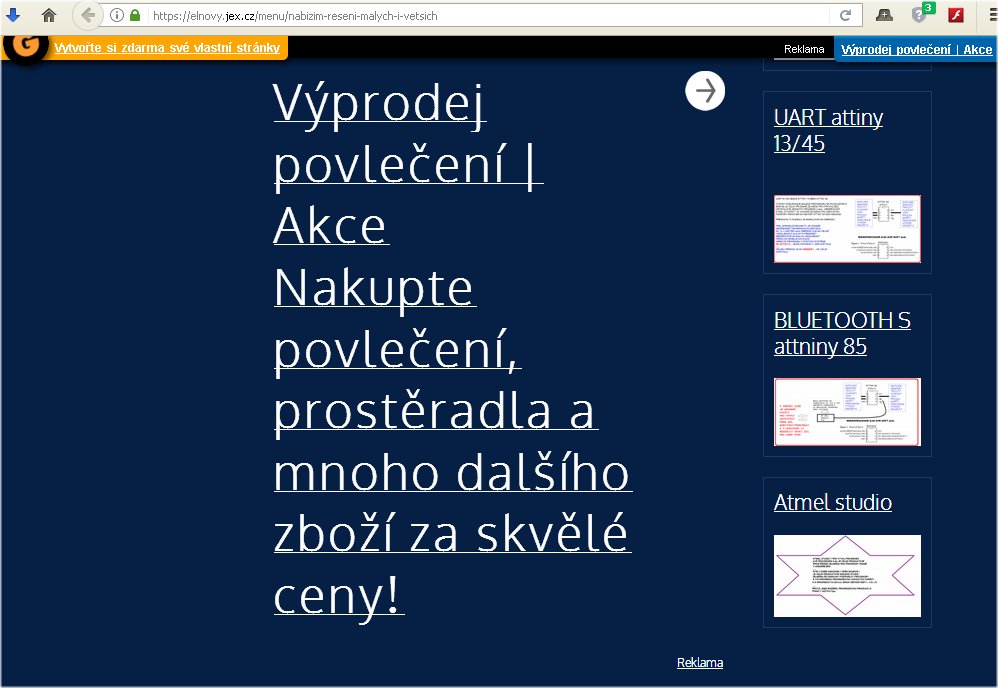
Task: Open the 'BLUETOOTH S attniny 85' link
Action: (842, 333)
